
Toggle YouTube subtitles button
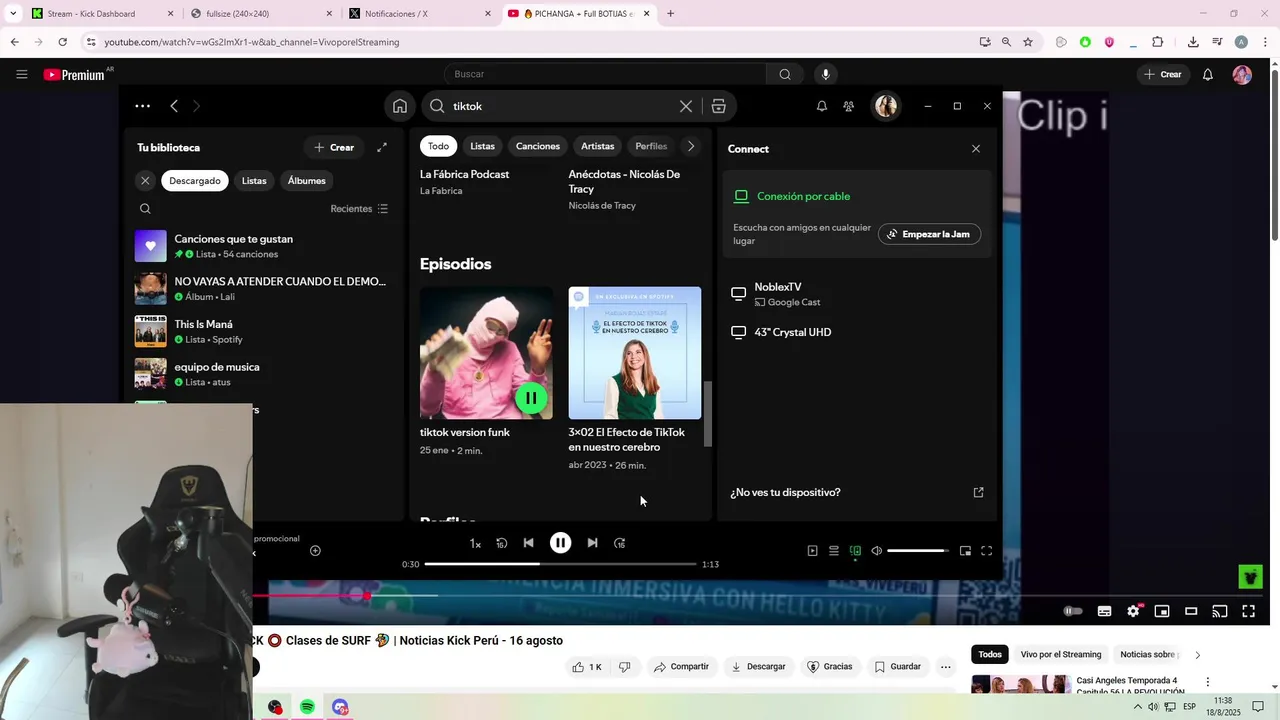click(1105, 611)
